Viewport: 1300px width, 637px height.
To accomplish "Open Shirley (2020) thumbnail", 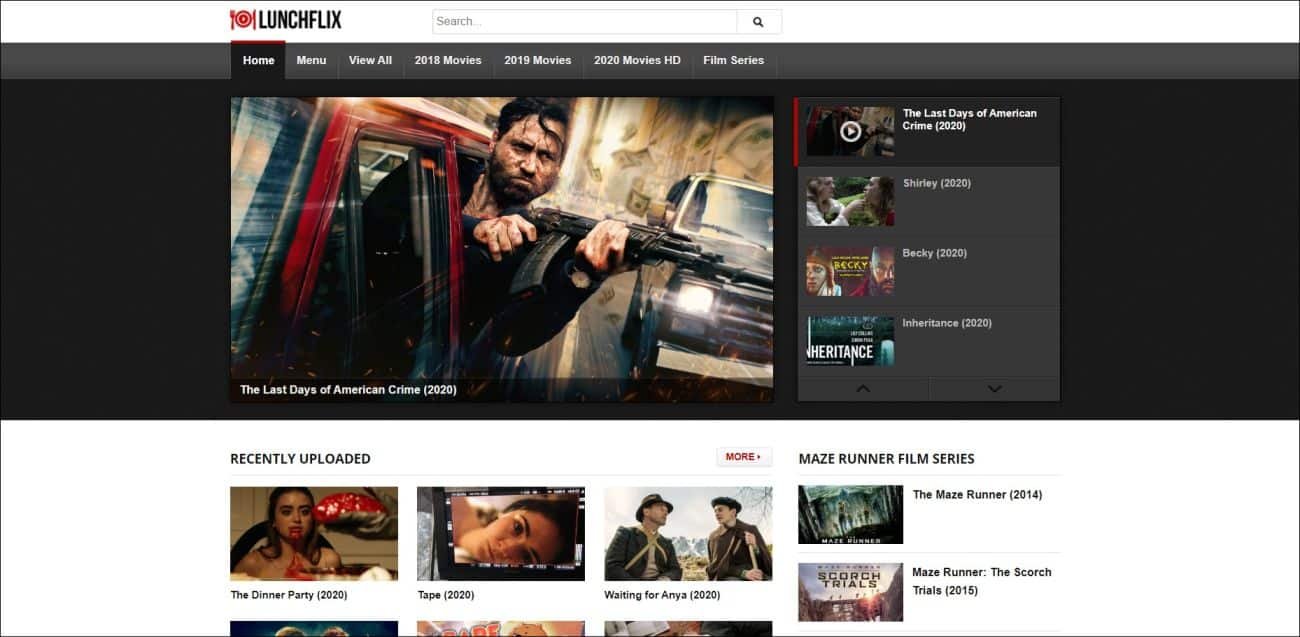I will coord(850,201).
